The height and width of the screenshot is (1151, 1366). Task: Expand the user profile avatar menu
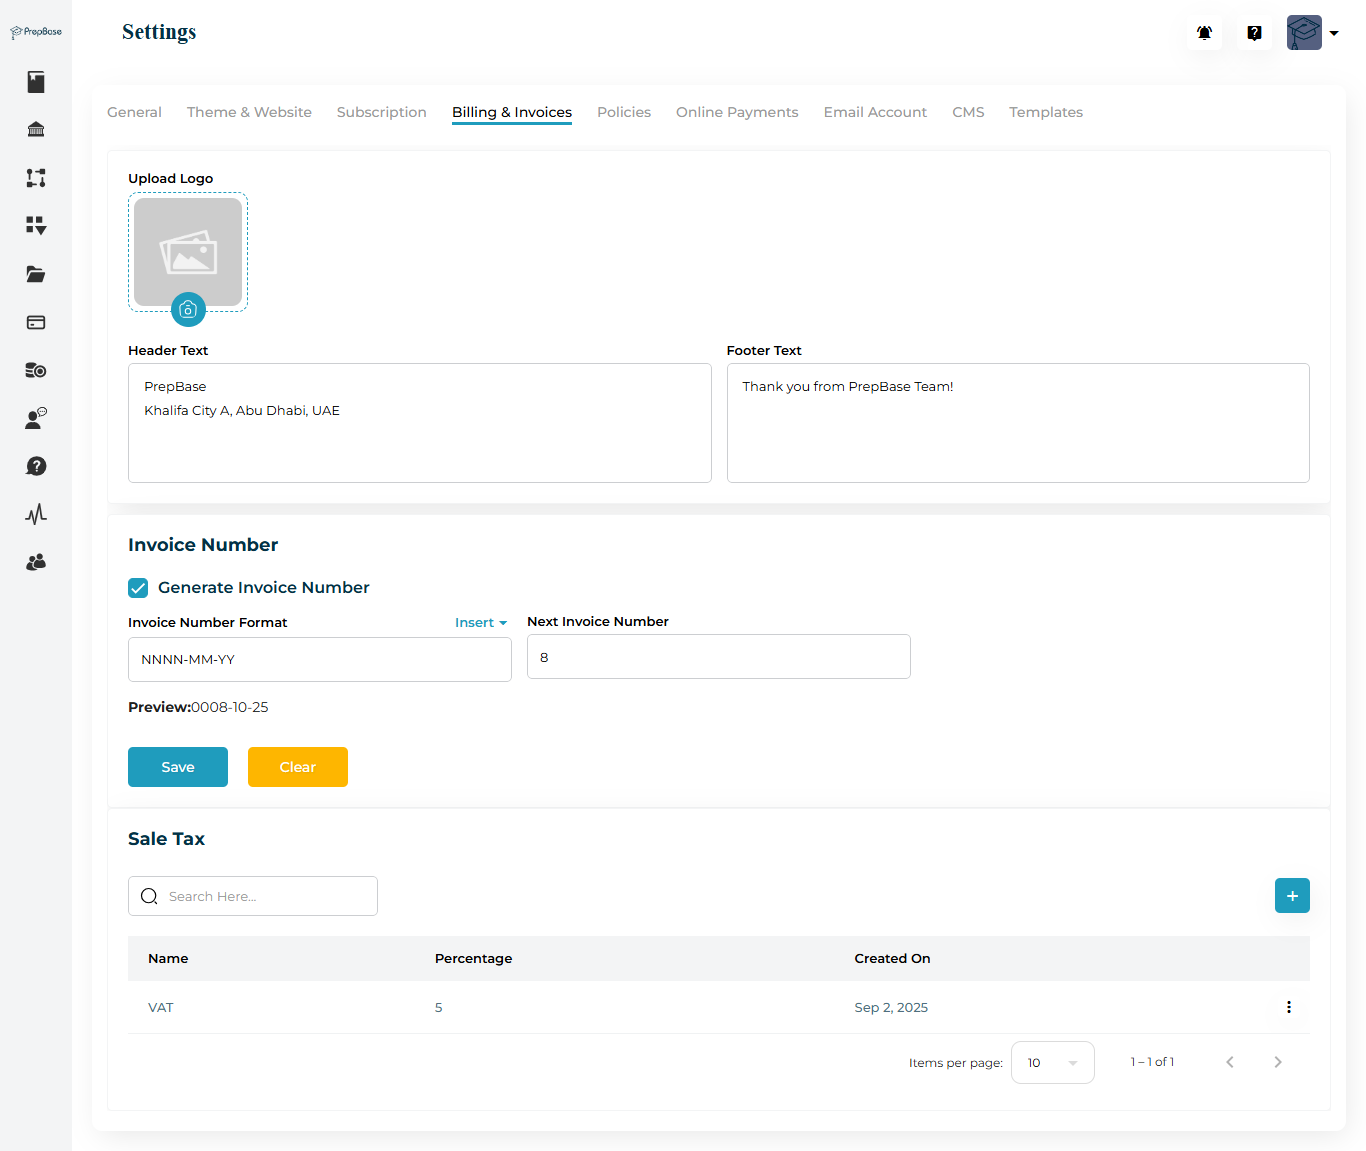click(x=1312, y=33)
